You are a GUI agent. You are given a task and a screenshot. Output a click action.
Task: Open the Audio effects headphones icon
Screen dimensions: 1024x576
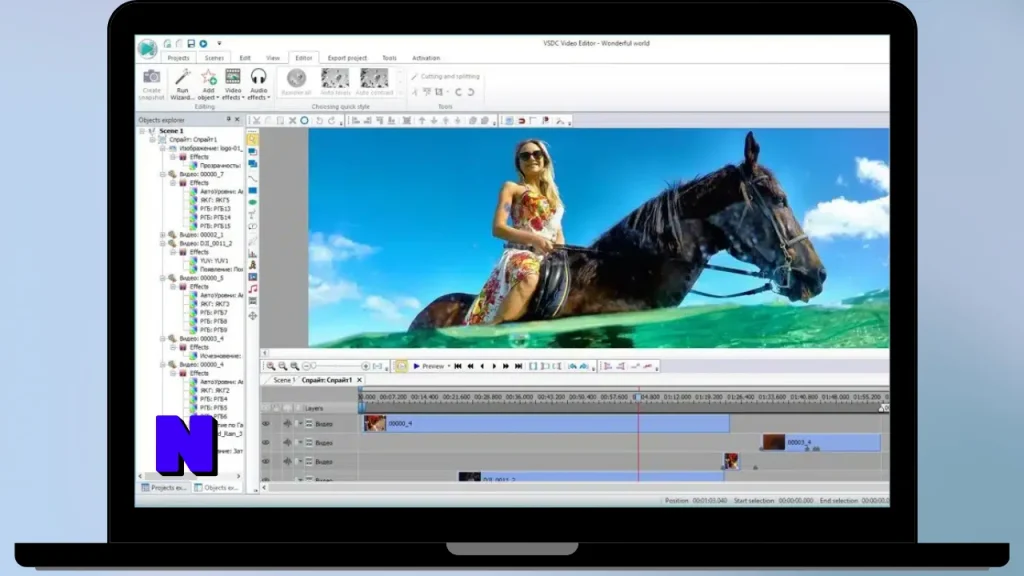259,78
